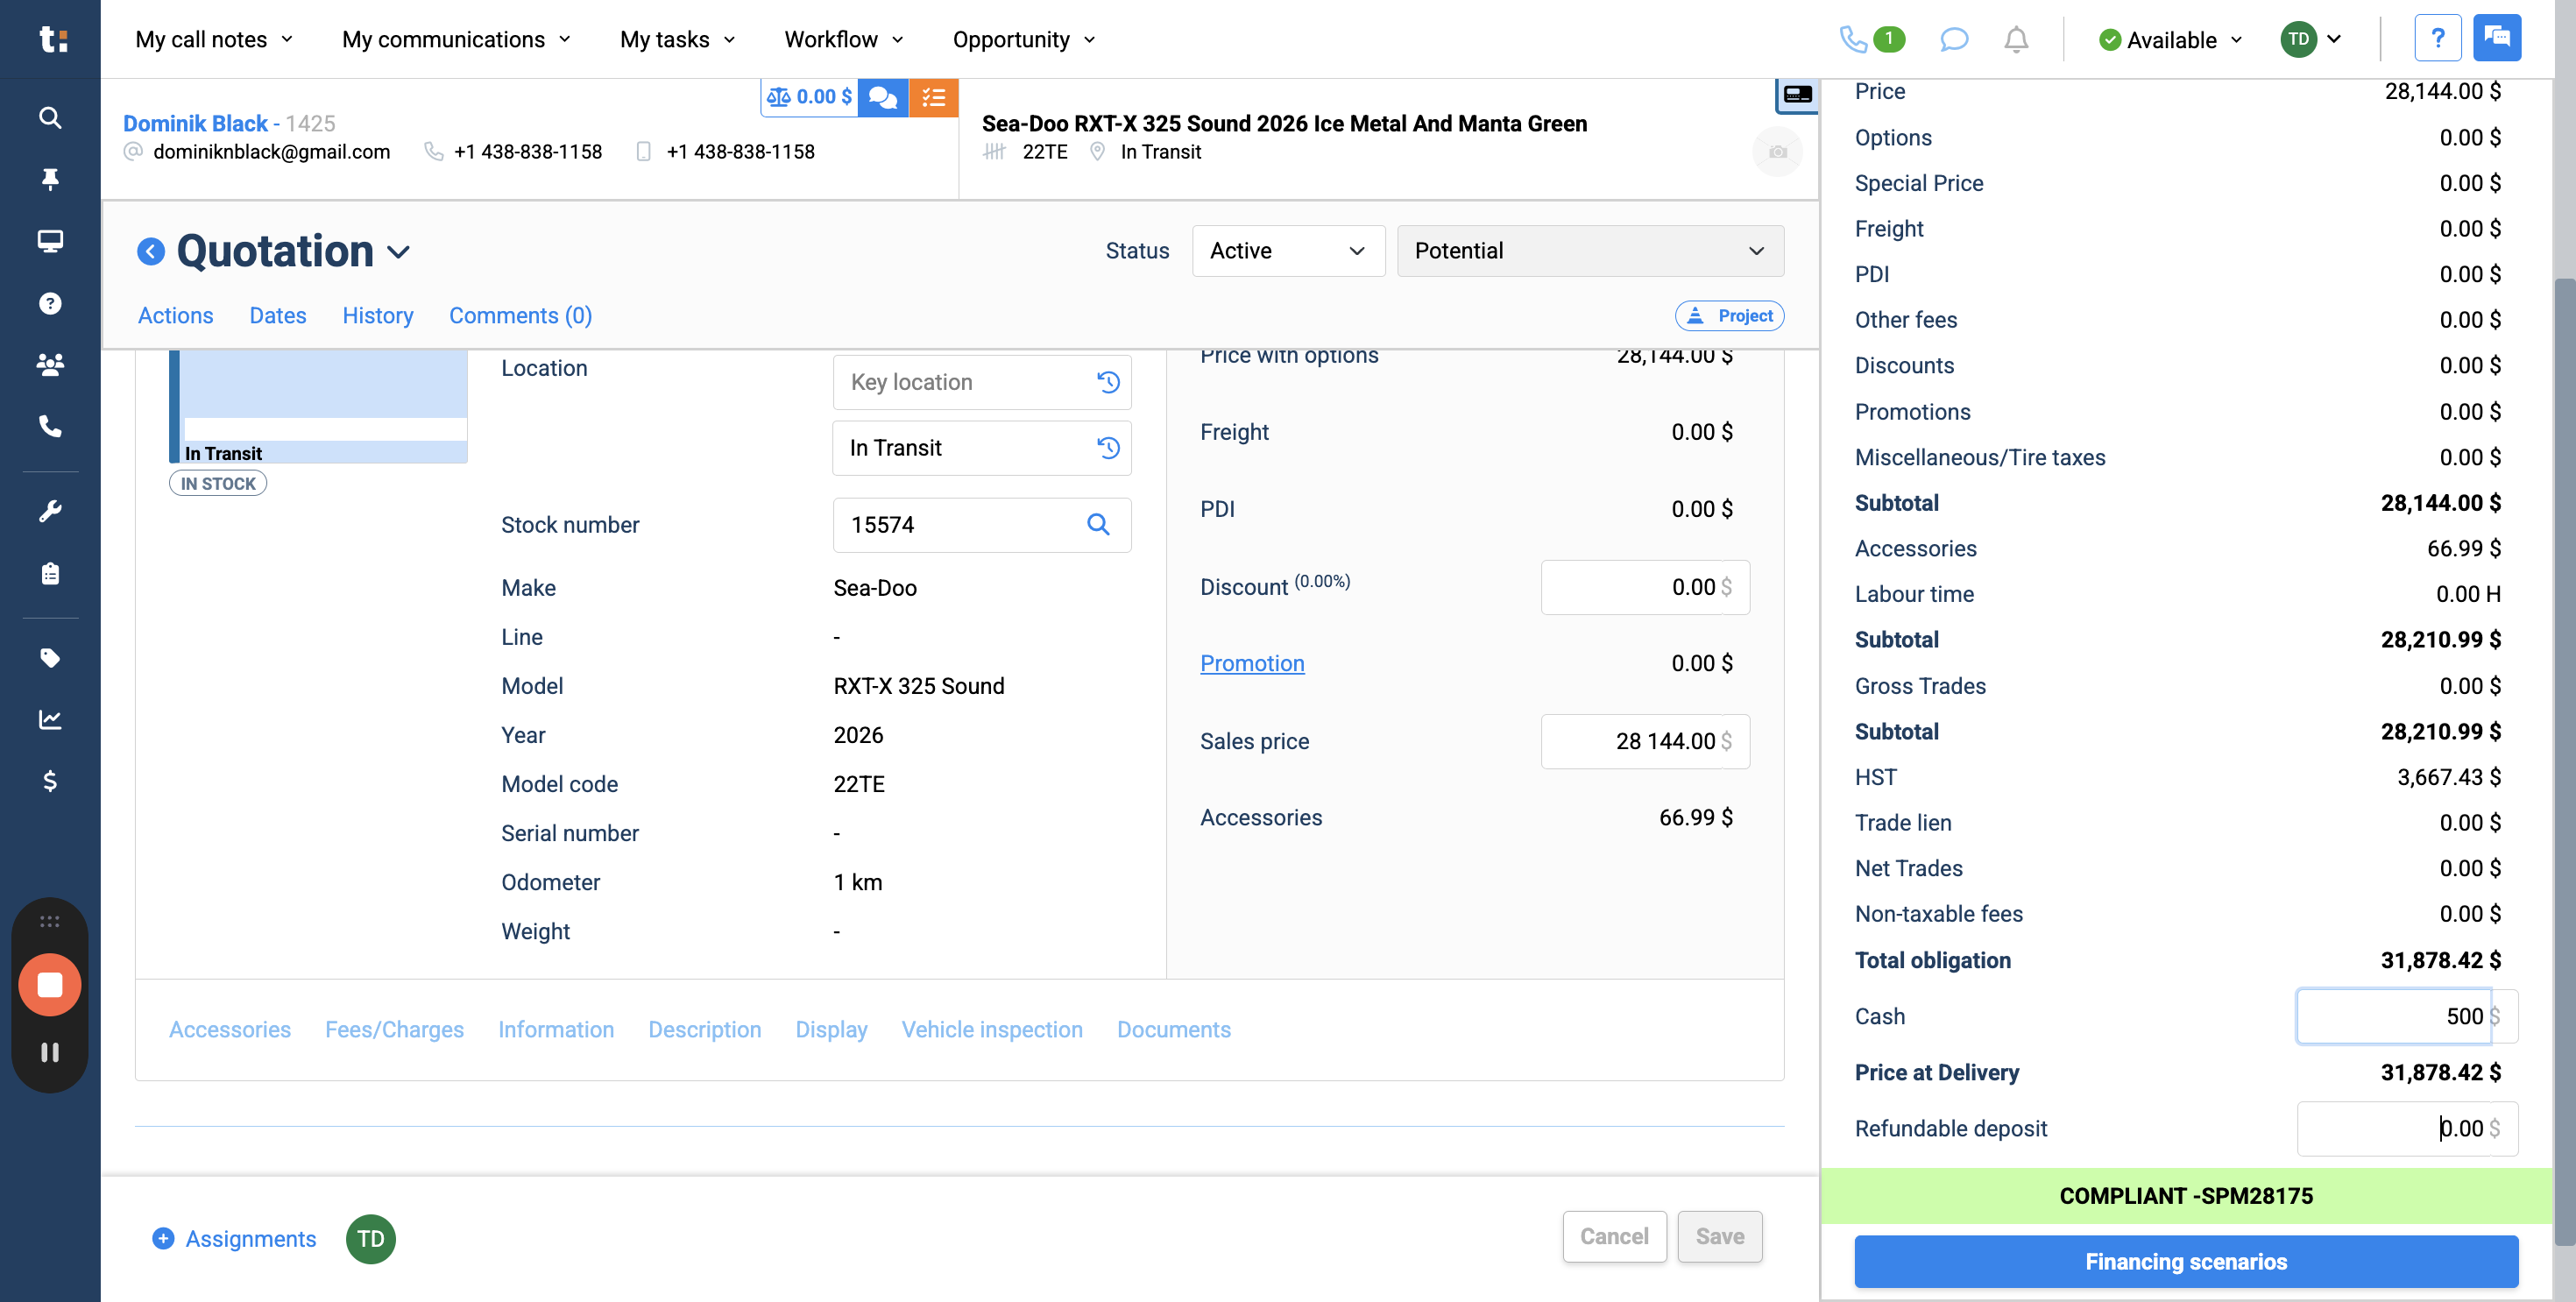
Task: Click the wrench service icon in sidebar
Action: coord(50,511)
